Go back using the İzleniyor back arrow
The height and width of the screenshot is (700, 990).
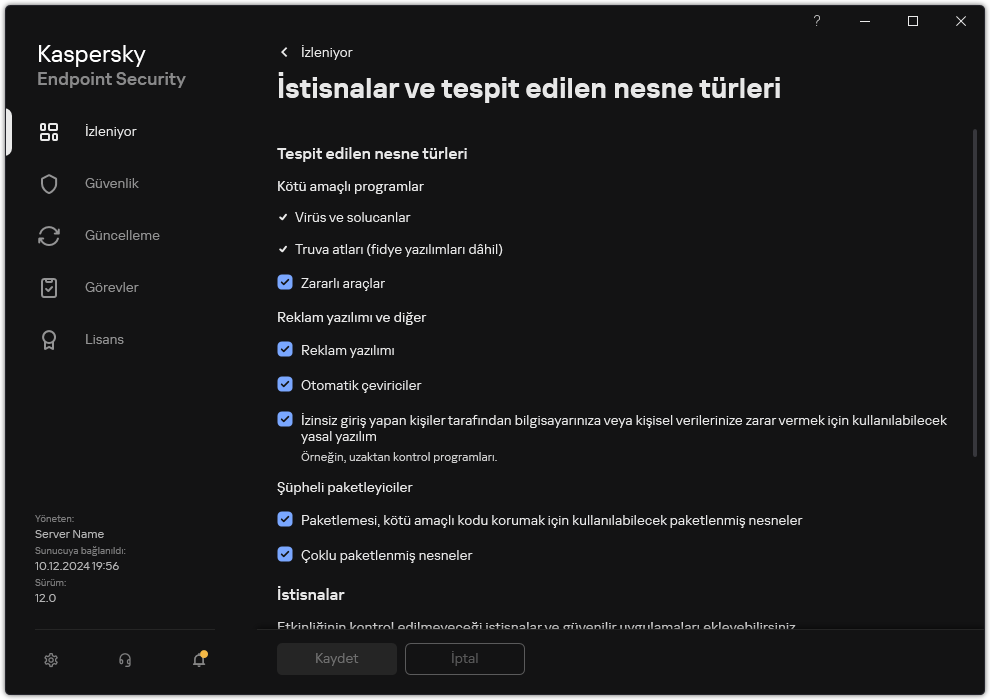pyautogui.click(x=283, y=52)
